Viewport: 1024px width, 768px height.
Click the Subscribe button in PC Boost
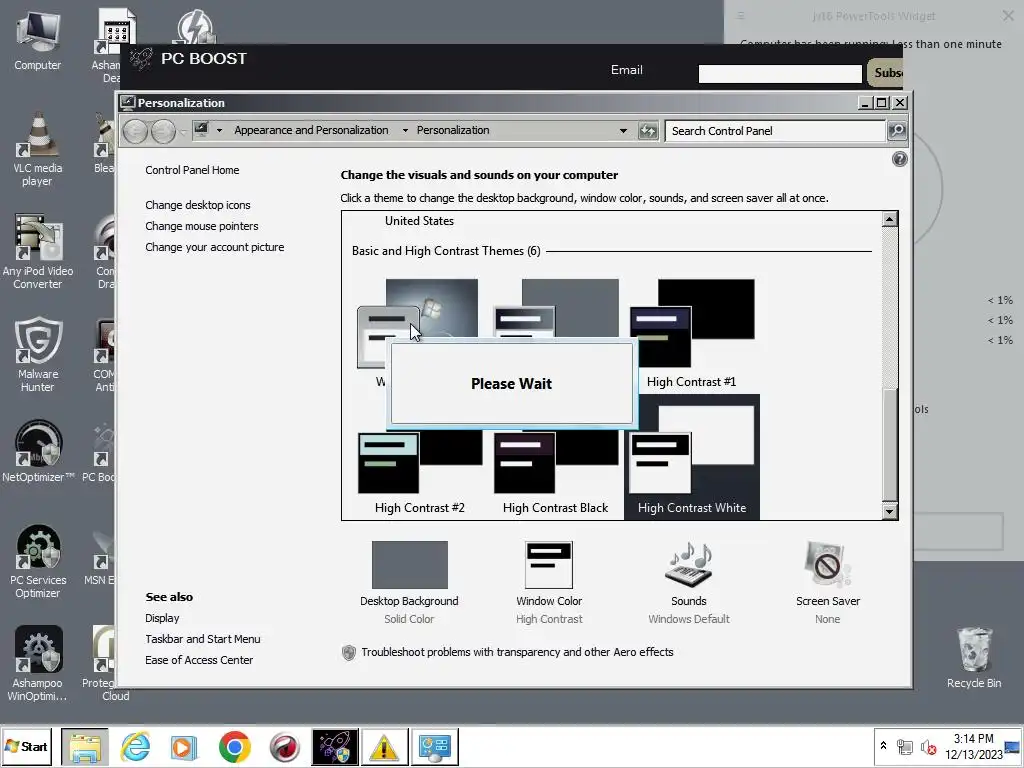coord(887,72)
